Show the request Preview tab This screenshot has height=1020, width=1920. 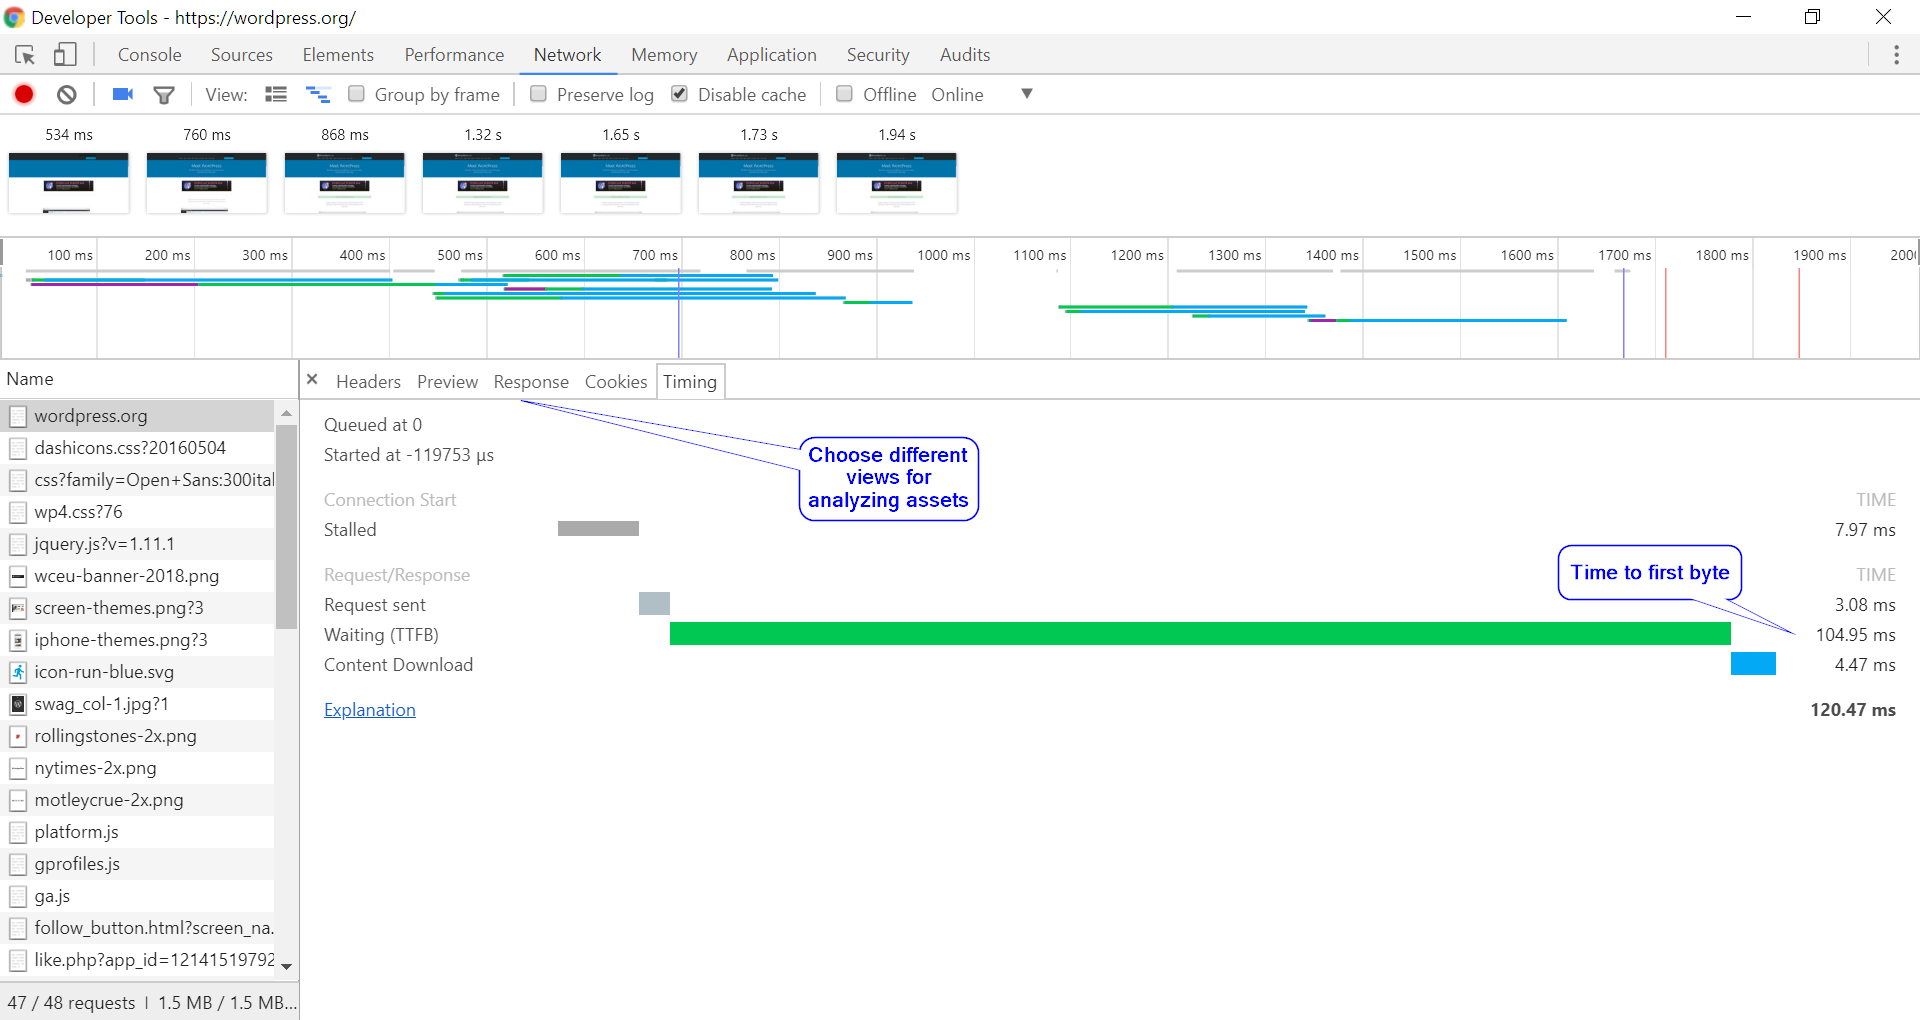(447, 382)
